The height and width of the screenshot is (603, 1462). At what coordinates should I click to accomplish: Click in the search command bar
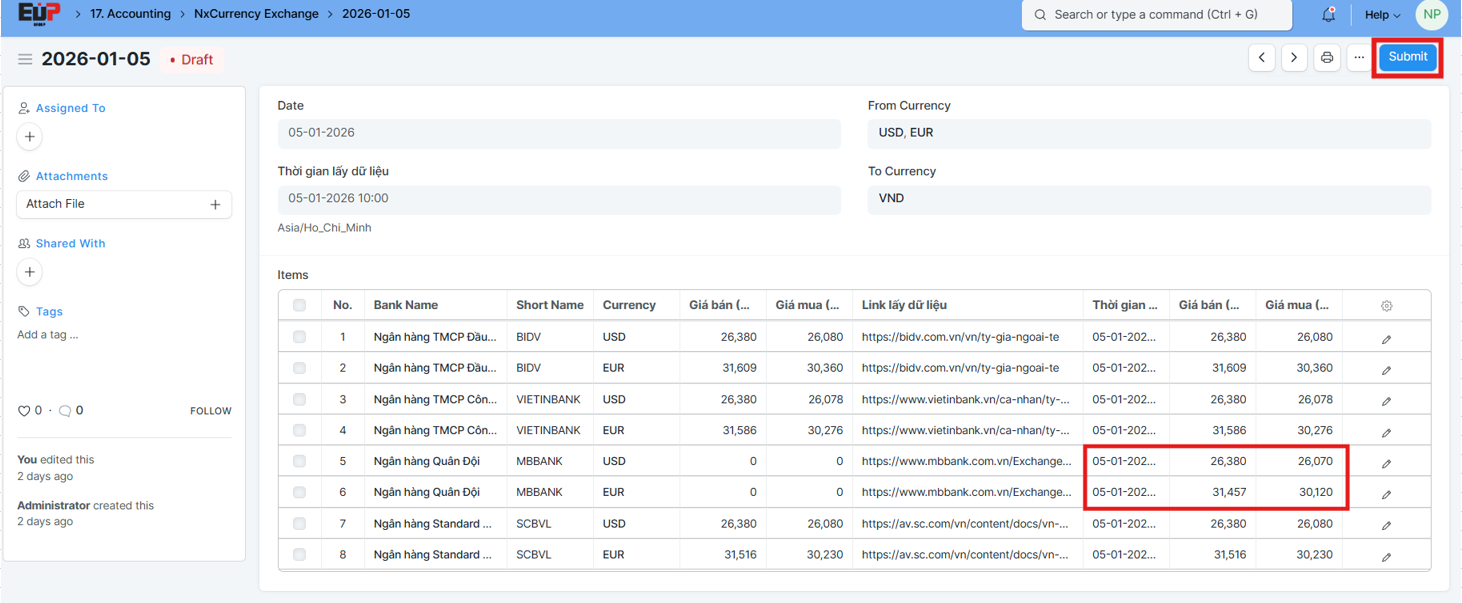(1156, 15)
